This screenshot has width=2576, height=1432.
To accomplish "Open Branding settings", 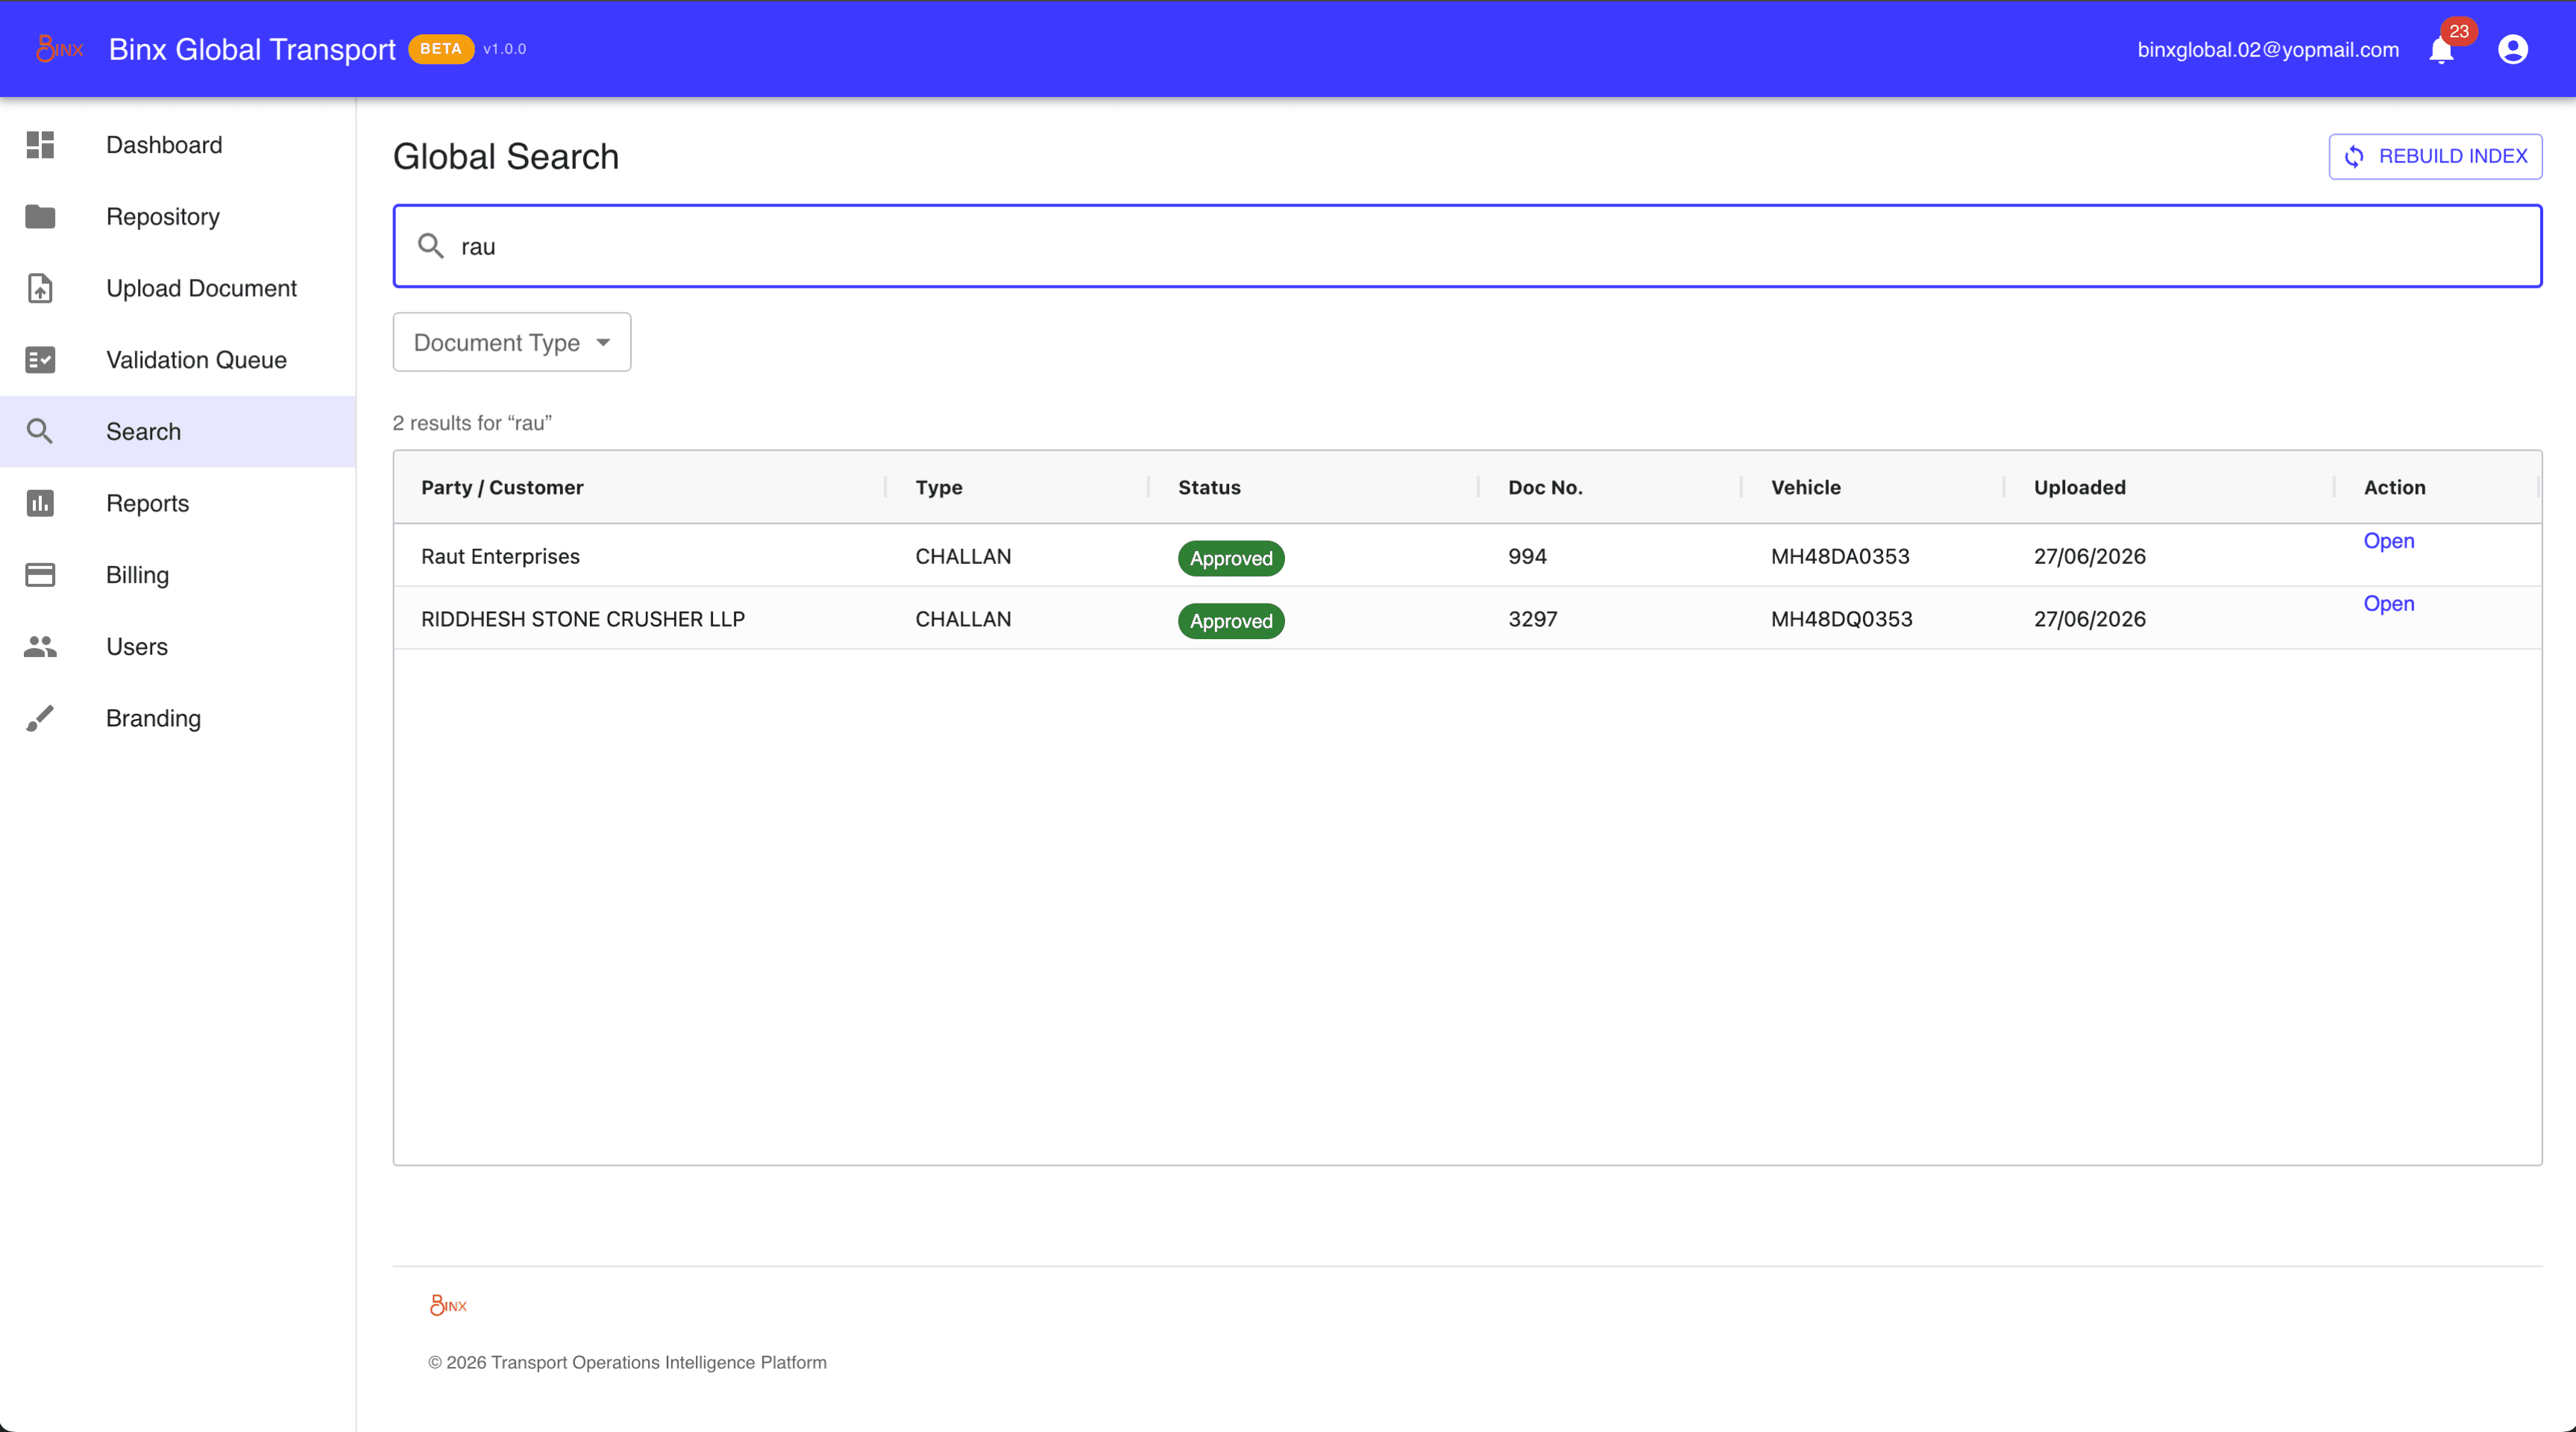I will 178,718.
